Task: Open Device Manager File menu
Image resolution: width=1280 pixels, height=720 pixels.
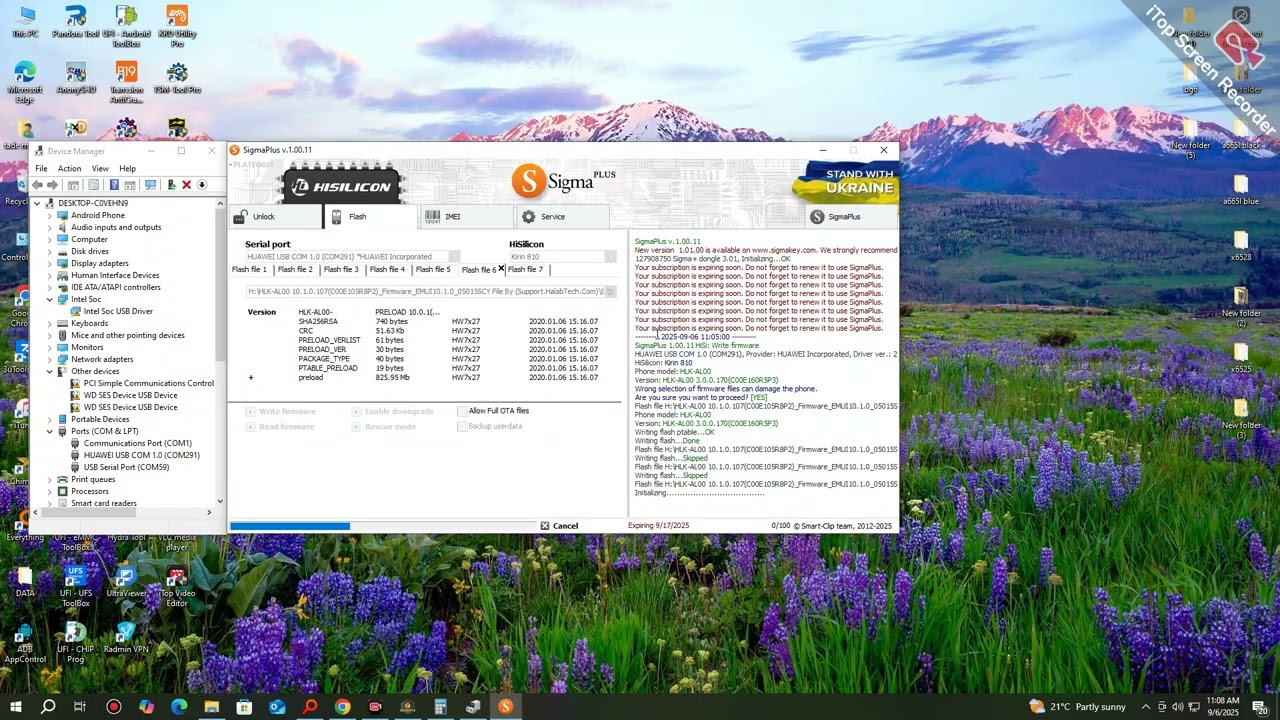Action: [x=41, y=168]
